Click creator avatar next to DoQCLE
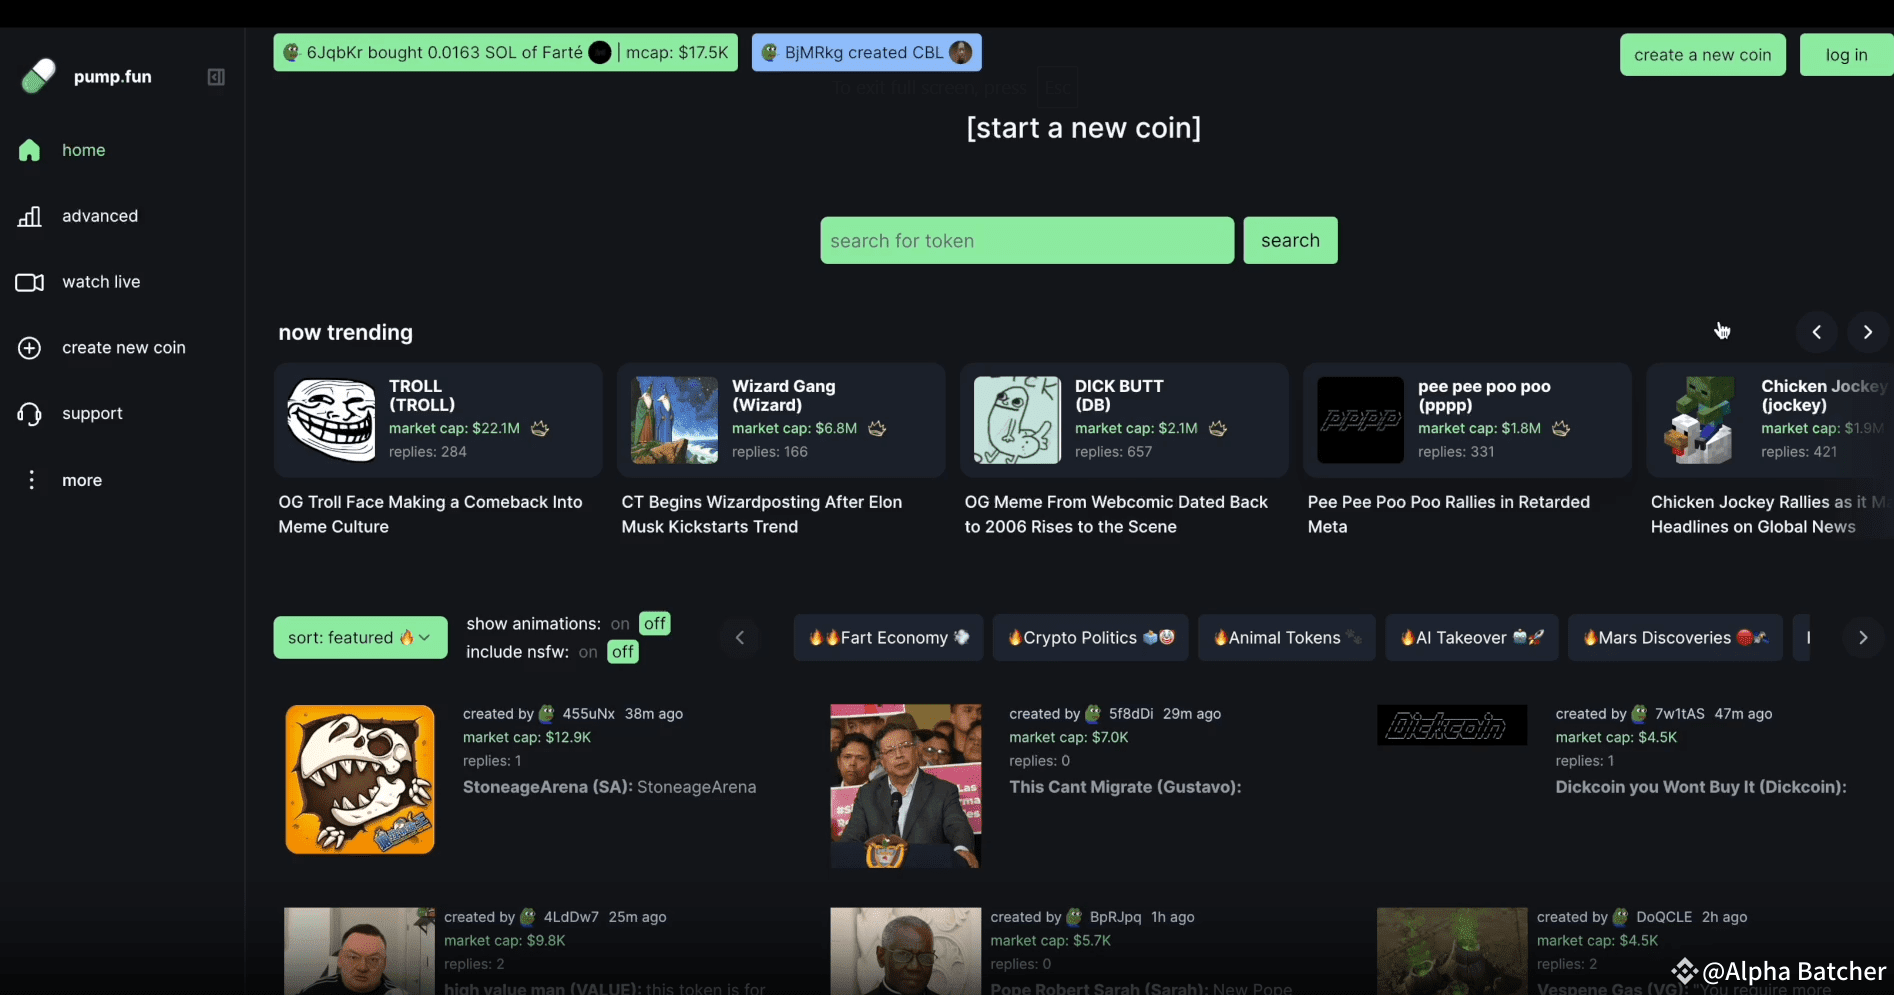1894x995 pixels. [x=1621, y=917]
